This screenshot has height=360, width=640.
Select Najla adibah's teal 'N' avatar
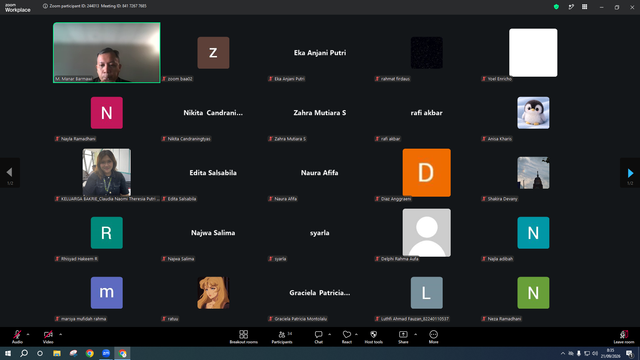point(533,233)
